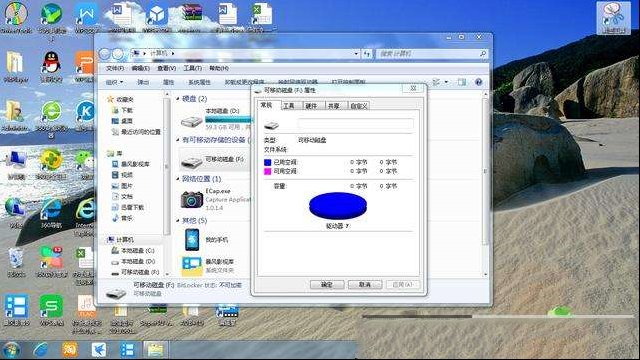
Task: Select the 暴风影视库 icon under 其他
Action: coord(191,266)
